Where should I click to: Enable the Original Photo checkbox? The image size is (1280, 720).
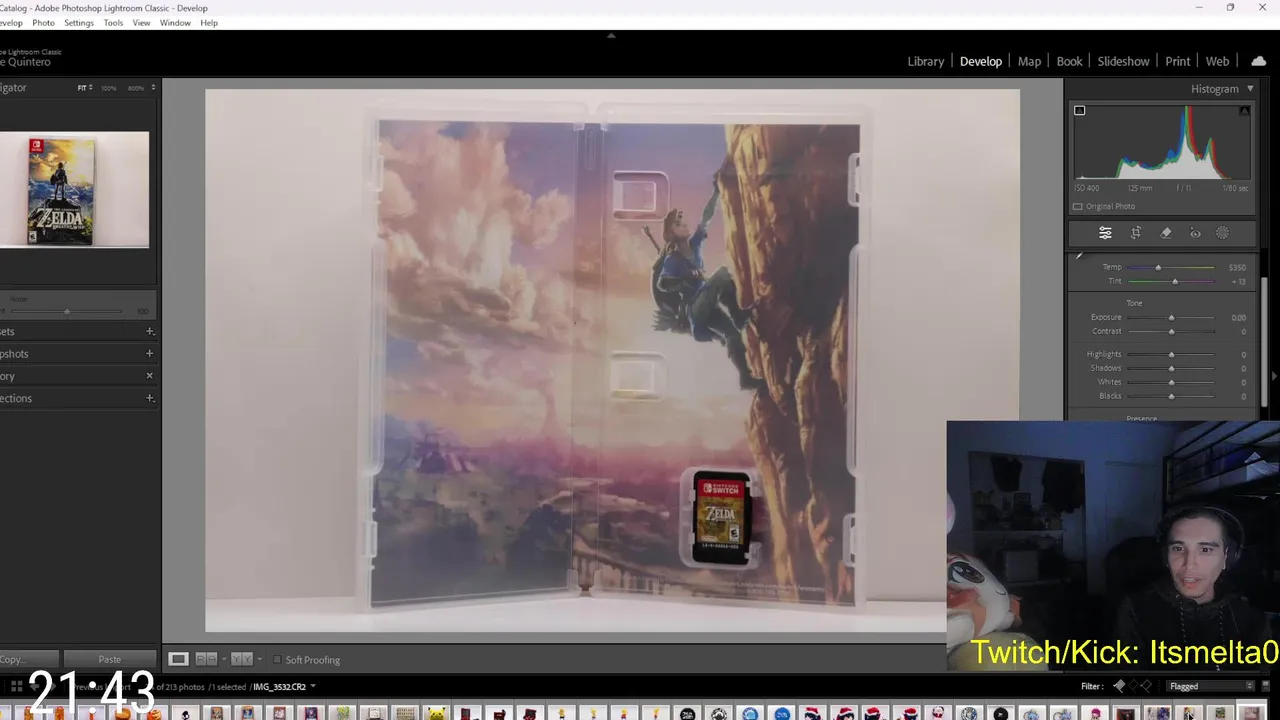[x=1078, y=207]
